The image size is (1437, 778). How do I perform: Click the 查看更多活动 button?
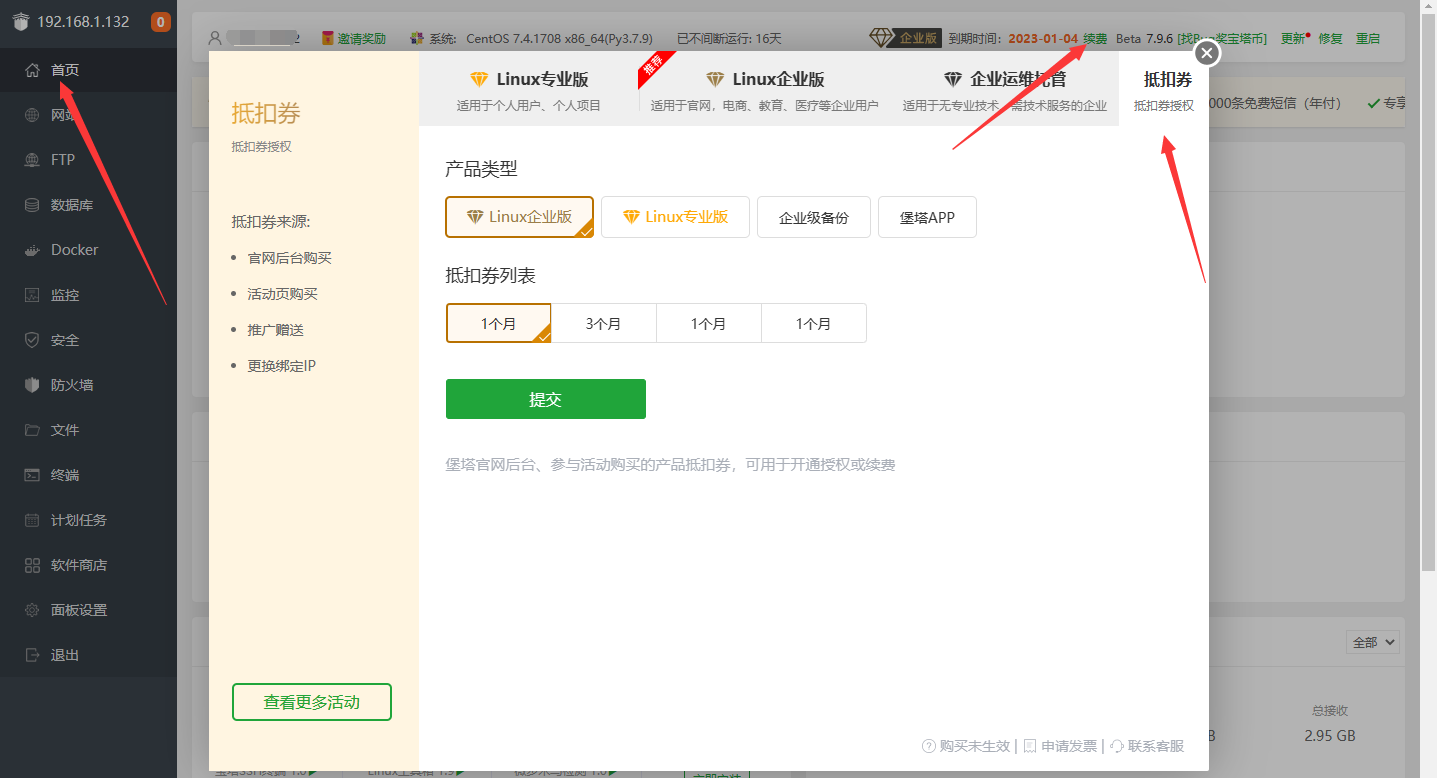312,702
